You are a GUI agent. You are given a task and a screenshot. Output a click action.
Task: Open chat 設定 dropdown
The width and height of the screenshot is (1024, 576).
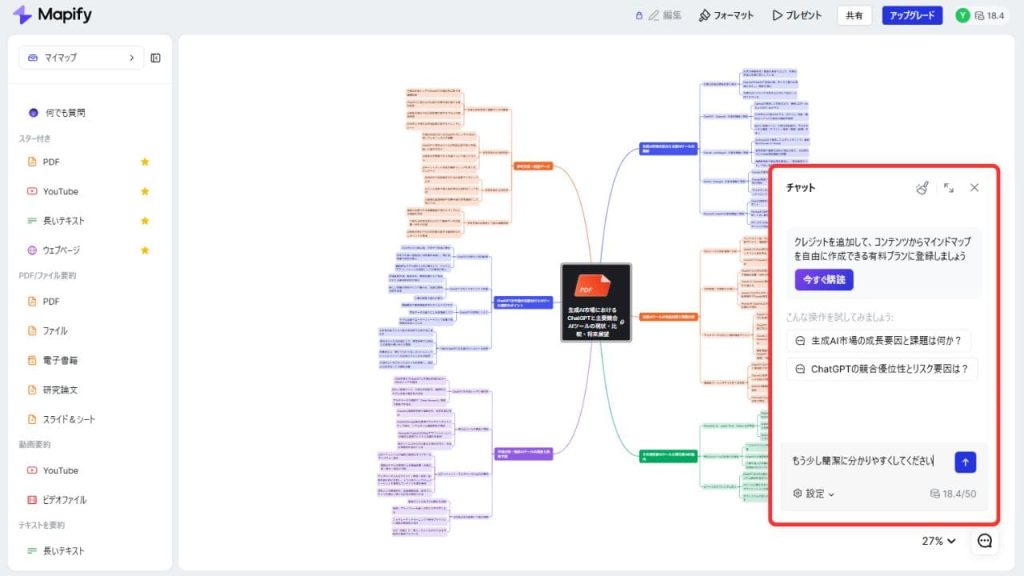click(814, 494)
